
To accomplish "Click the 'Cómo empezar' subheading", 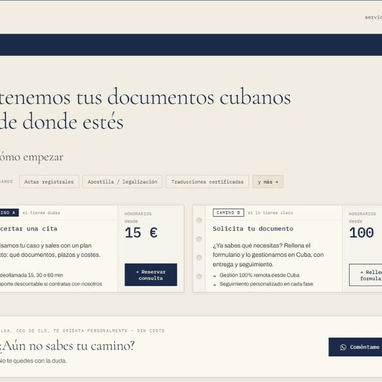I will (x=31, y=157).
